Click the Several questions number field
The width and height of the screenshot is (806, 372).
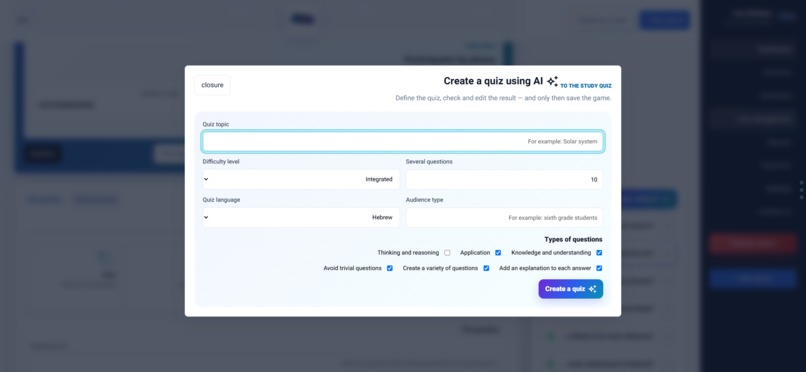504,179
